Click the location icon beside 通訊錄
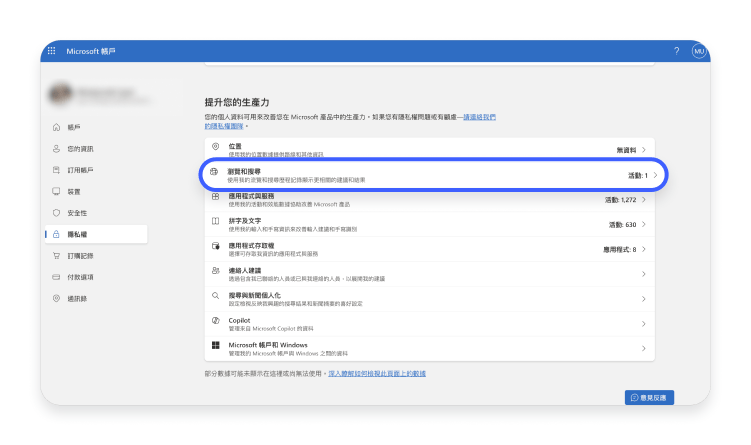The height and width of the screenshot is (445, 751). point(57,298)
